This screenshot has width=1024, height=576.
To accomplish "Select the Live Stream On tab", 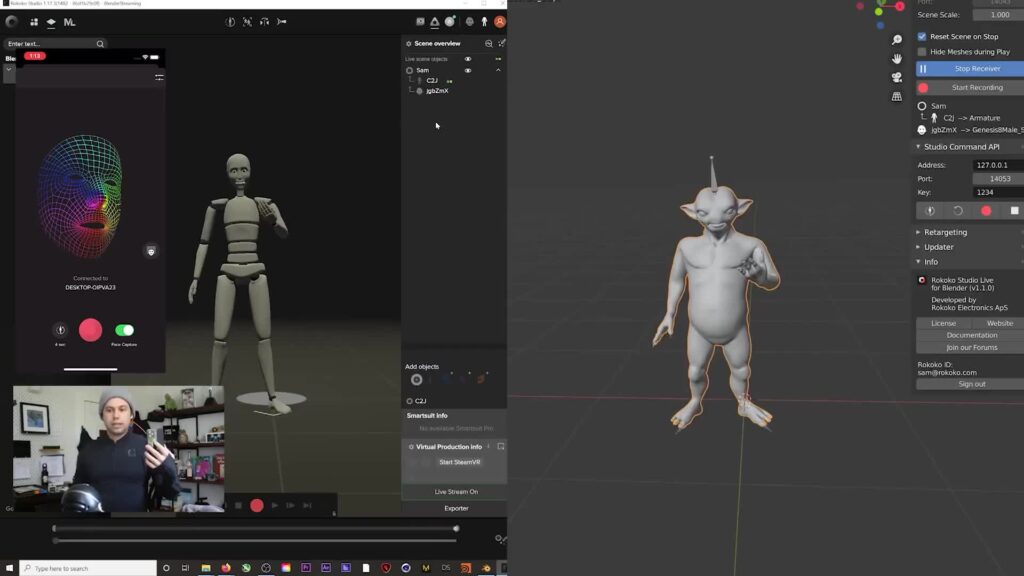I will 456,492.
